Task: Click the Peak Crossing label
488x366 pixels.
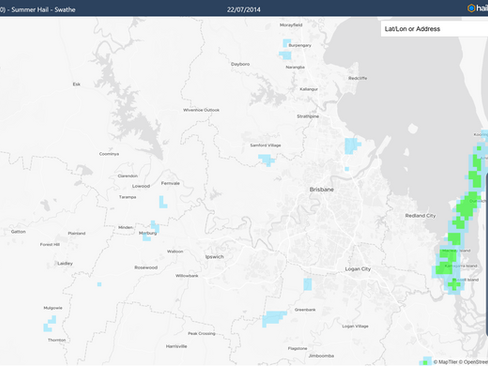Action: point(202,333)
